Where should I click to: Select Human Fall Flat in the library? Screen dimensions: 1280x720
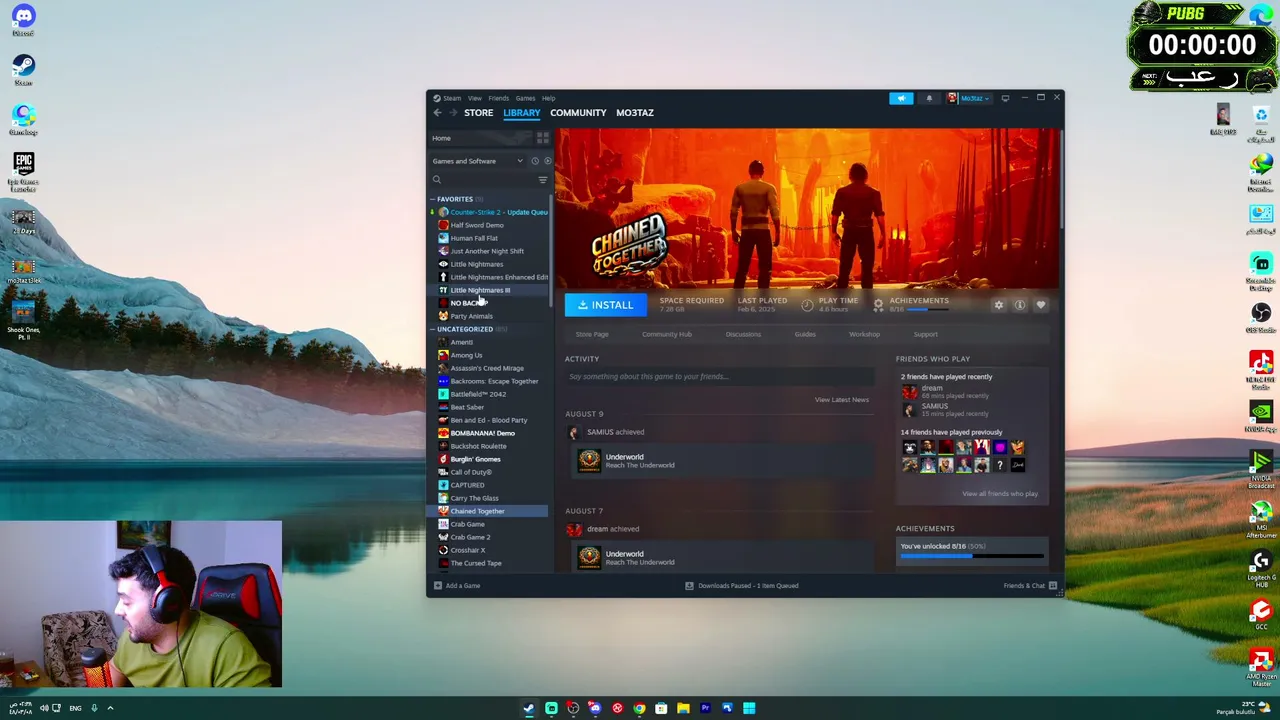click(x=493, y=238)
